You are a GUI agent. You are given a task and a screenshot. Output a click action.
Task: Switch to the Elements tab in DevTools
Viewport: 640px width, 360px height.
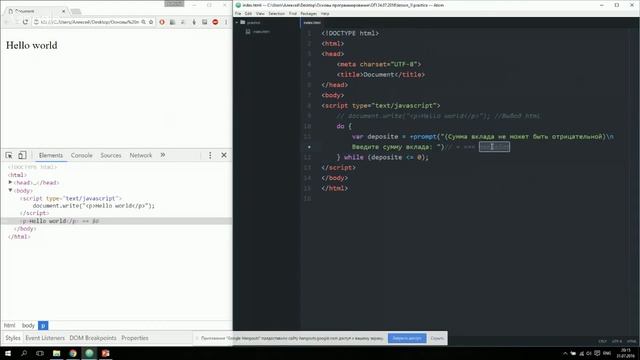(51, 155)
